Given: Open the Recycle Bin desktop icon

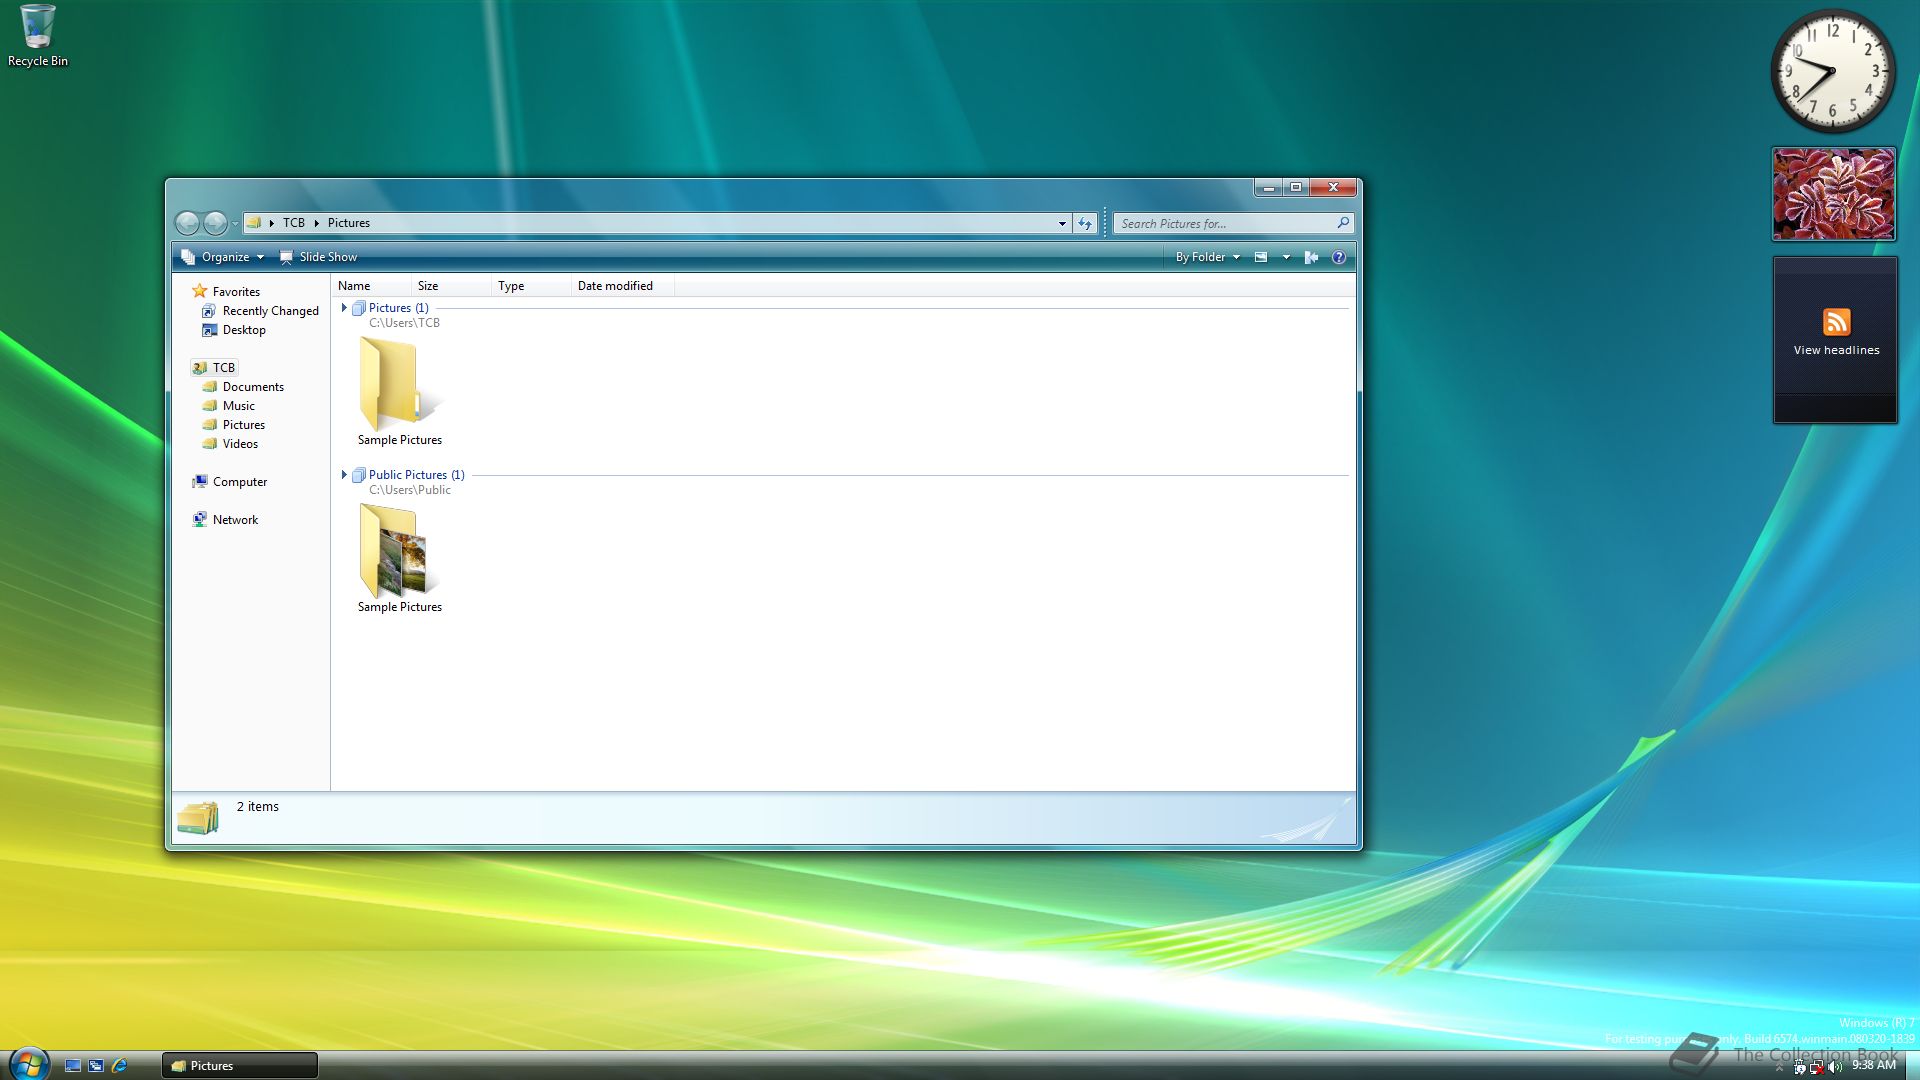Looking at the screenshot, I should 38,36.
